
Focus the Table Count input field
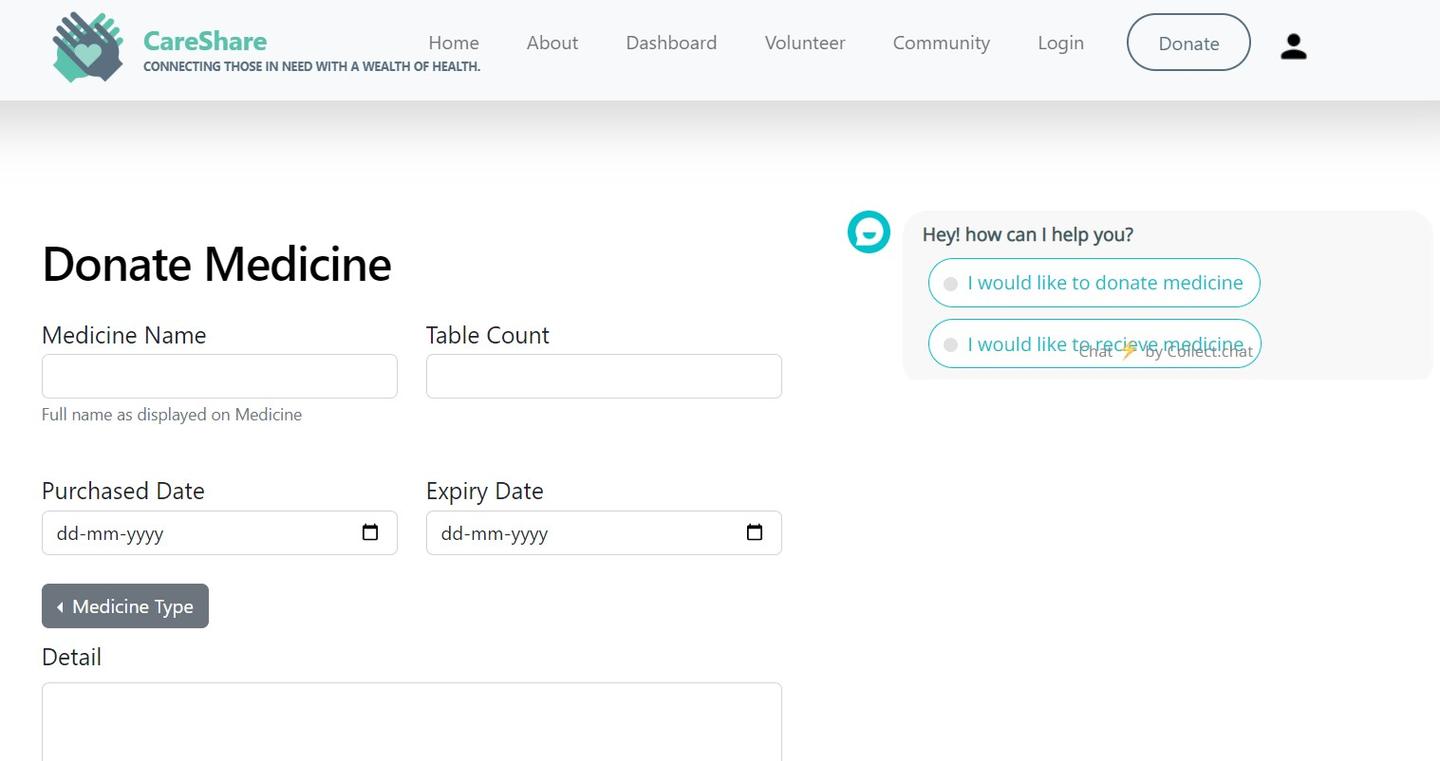coord(603,376)
